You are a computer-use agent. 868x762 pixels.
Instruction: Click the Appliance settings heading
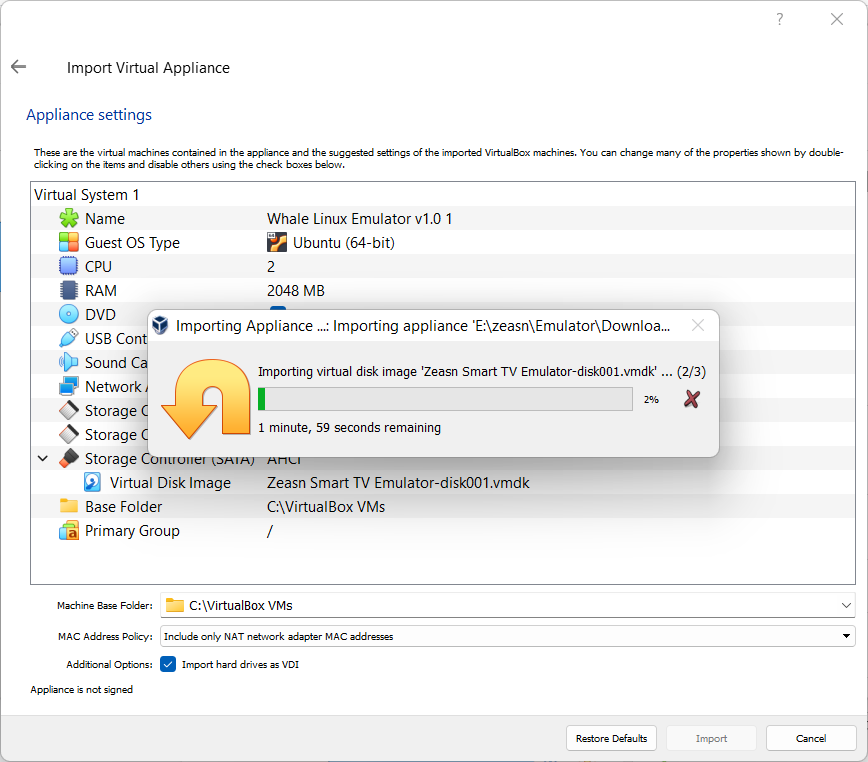click(x=89, y=115)
